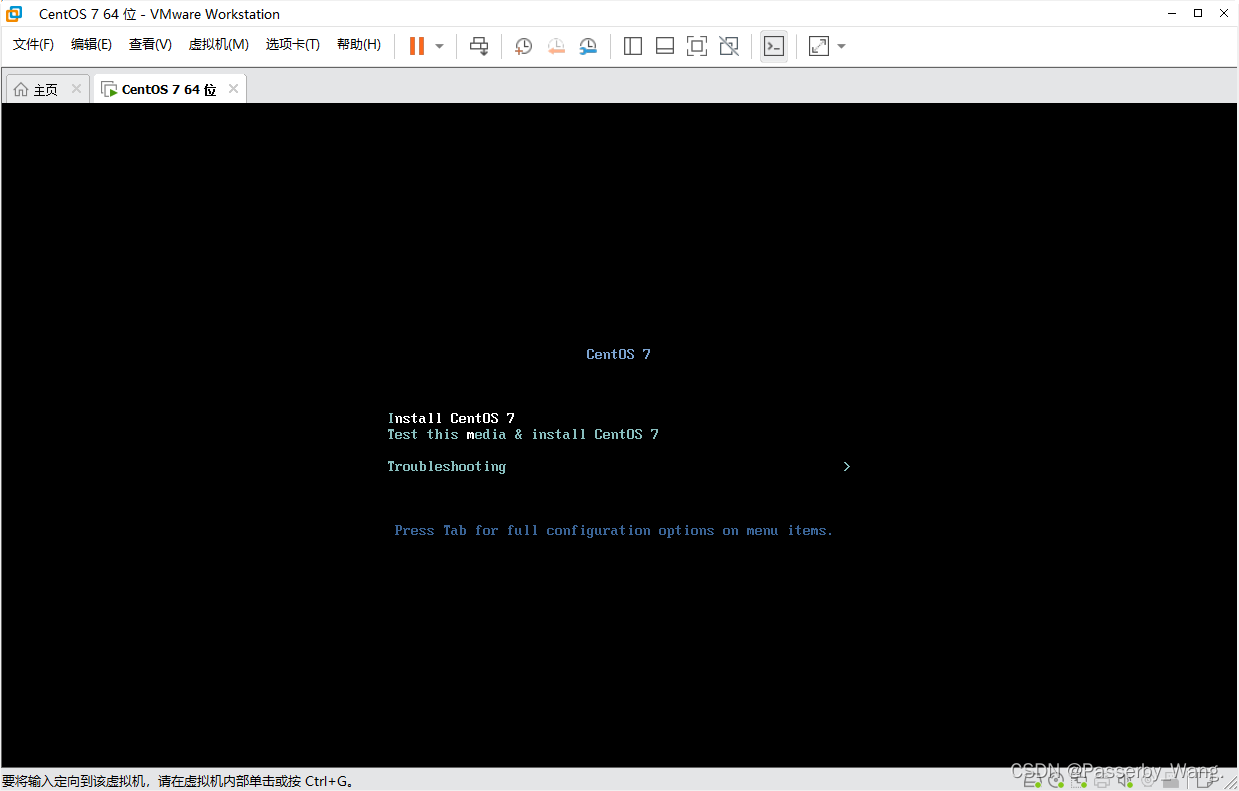The width and height of the screenshot is (1239, 791).
Task: Click the sound card status icon
Action: pos(1127,781)
